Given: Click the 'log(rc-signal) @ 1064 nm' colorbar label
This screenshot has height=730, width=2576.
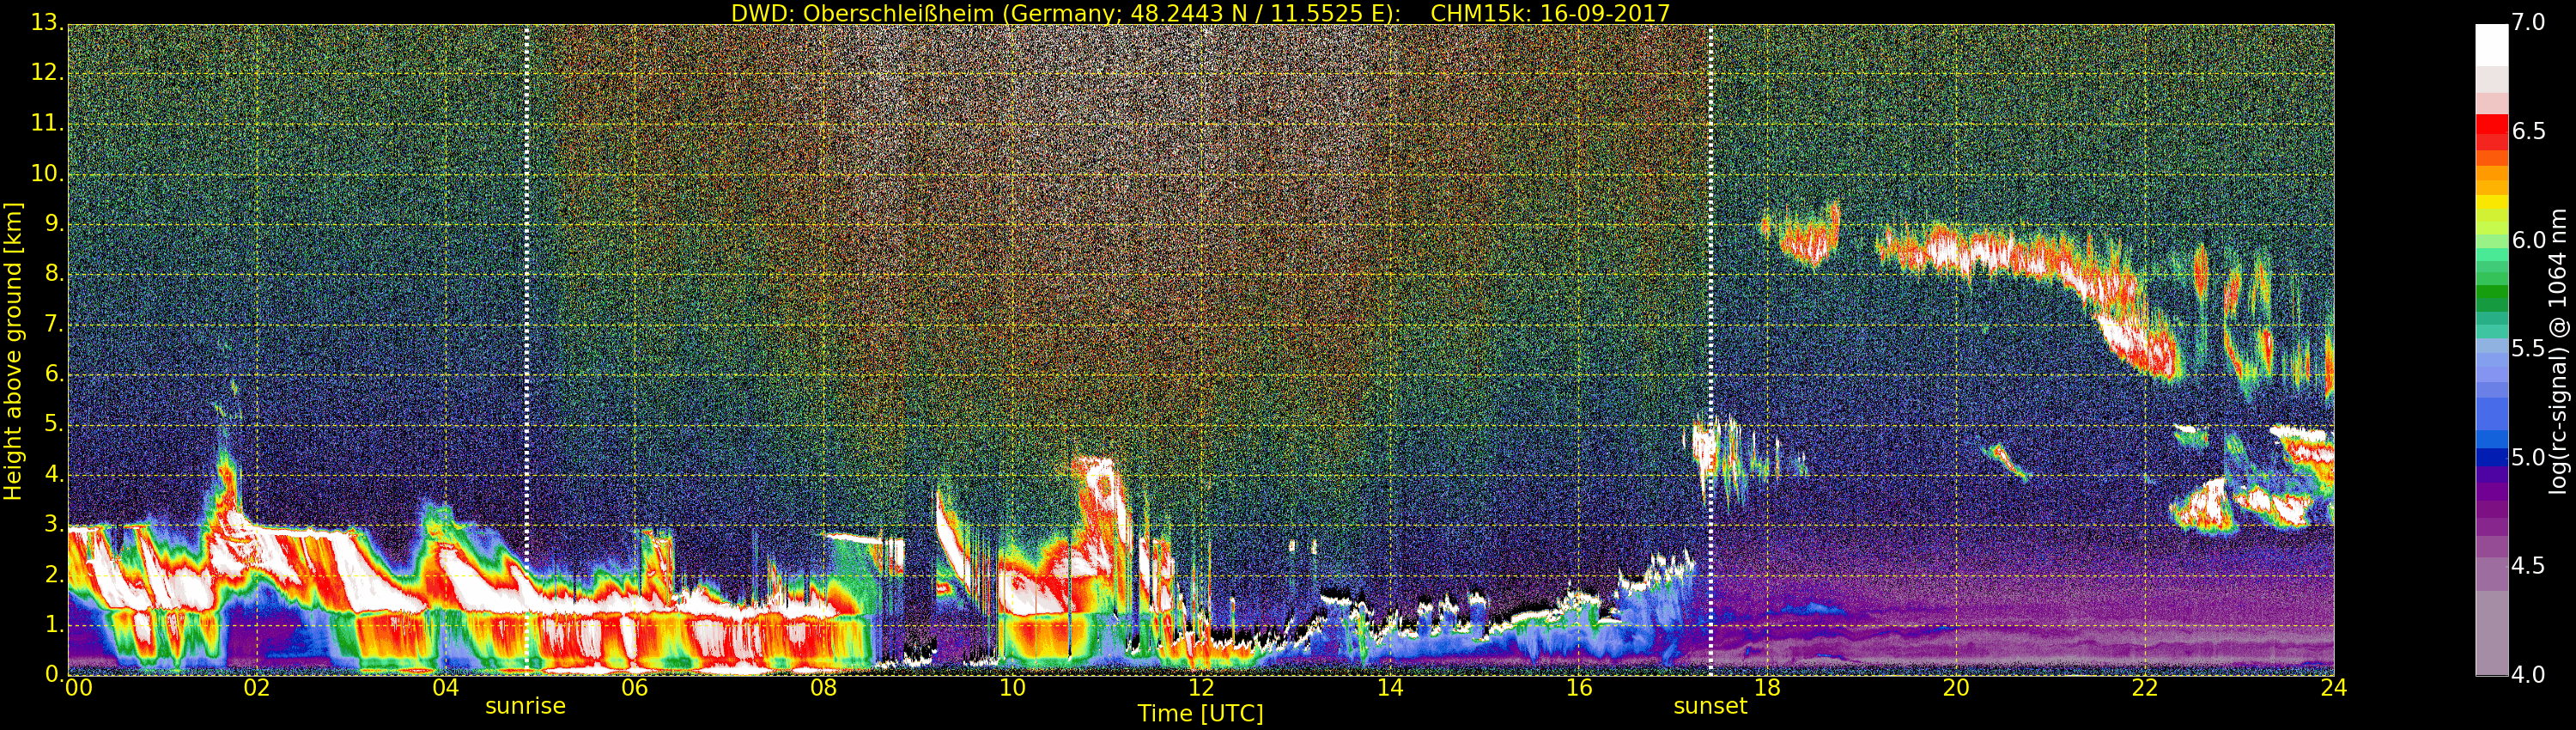Looking at the screenshot, I should point(2557,351).
